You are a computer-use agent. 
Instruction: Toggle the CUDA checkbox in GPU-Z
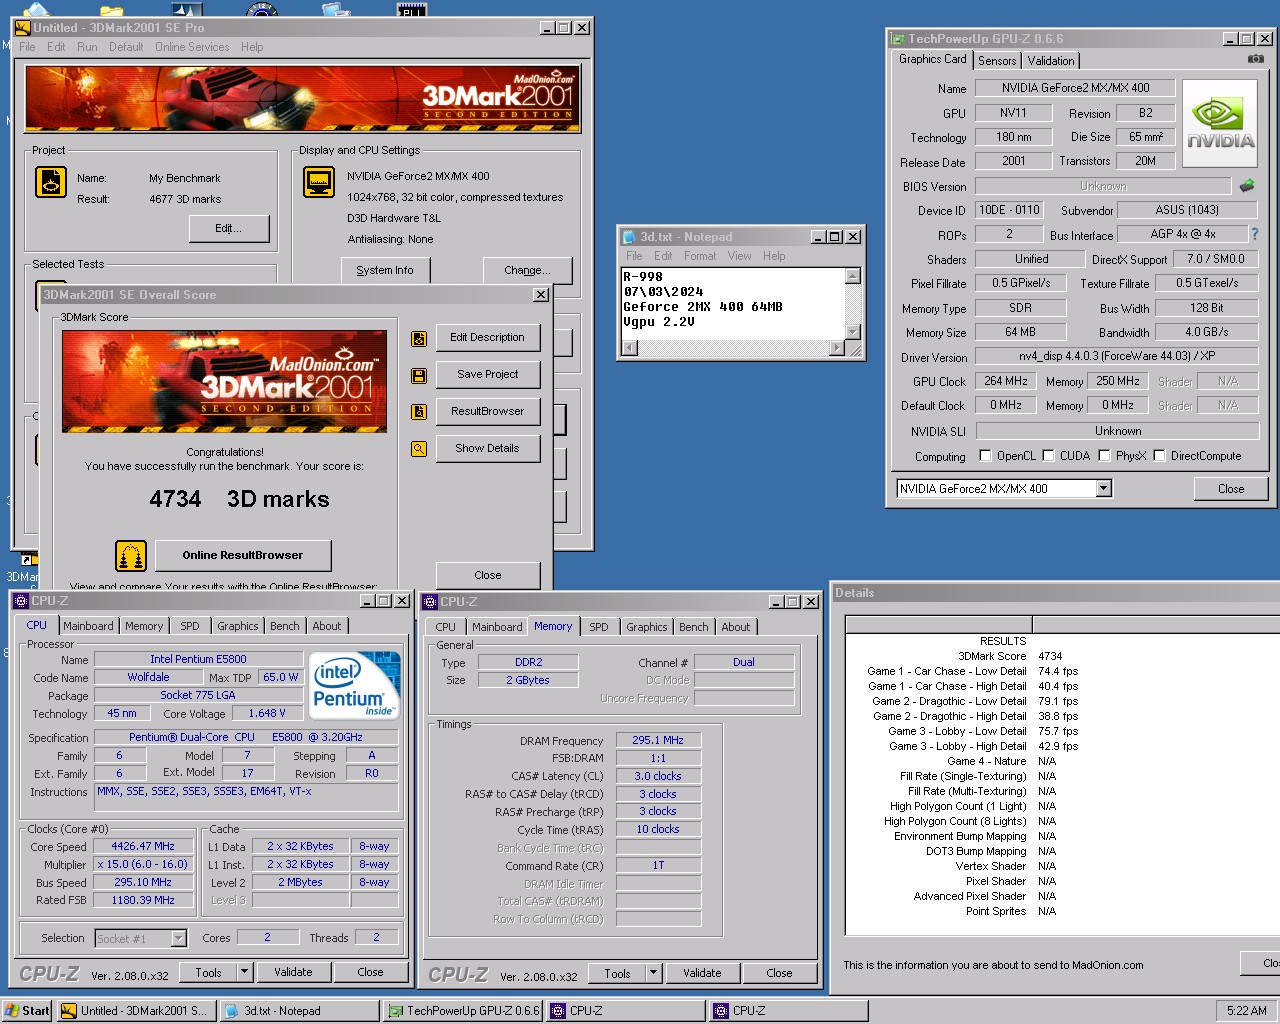tap(1048, 456)
